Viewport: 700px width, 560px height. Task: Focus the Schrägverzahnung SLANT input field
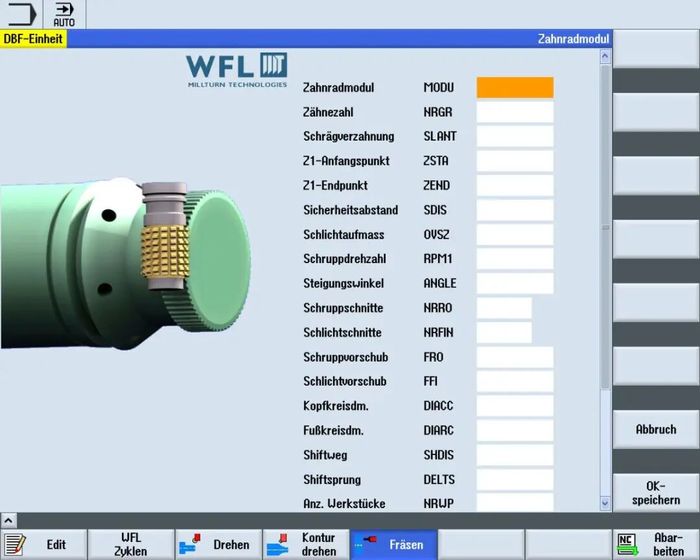coord(514,137)
